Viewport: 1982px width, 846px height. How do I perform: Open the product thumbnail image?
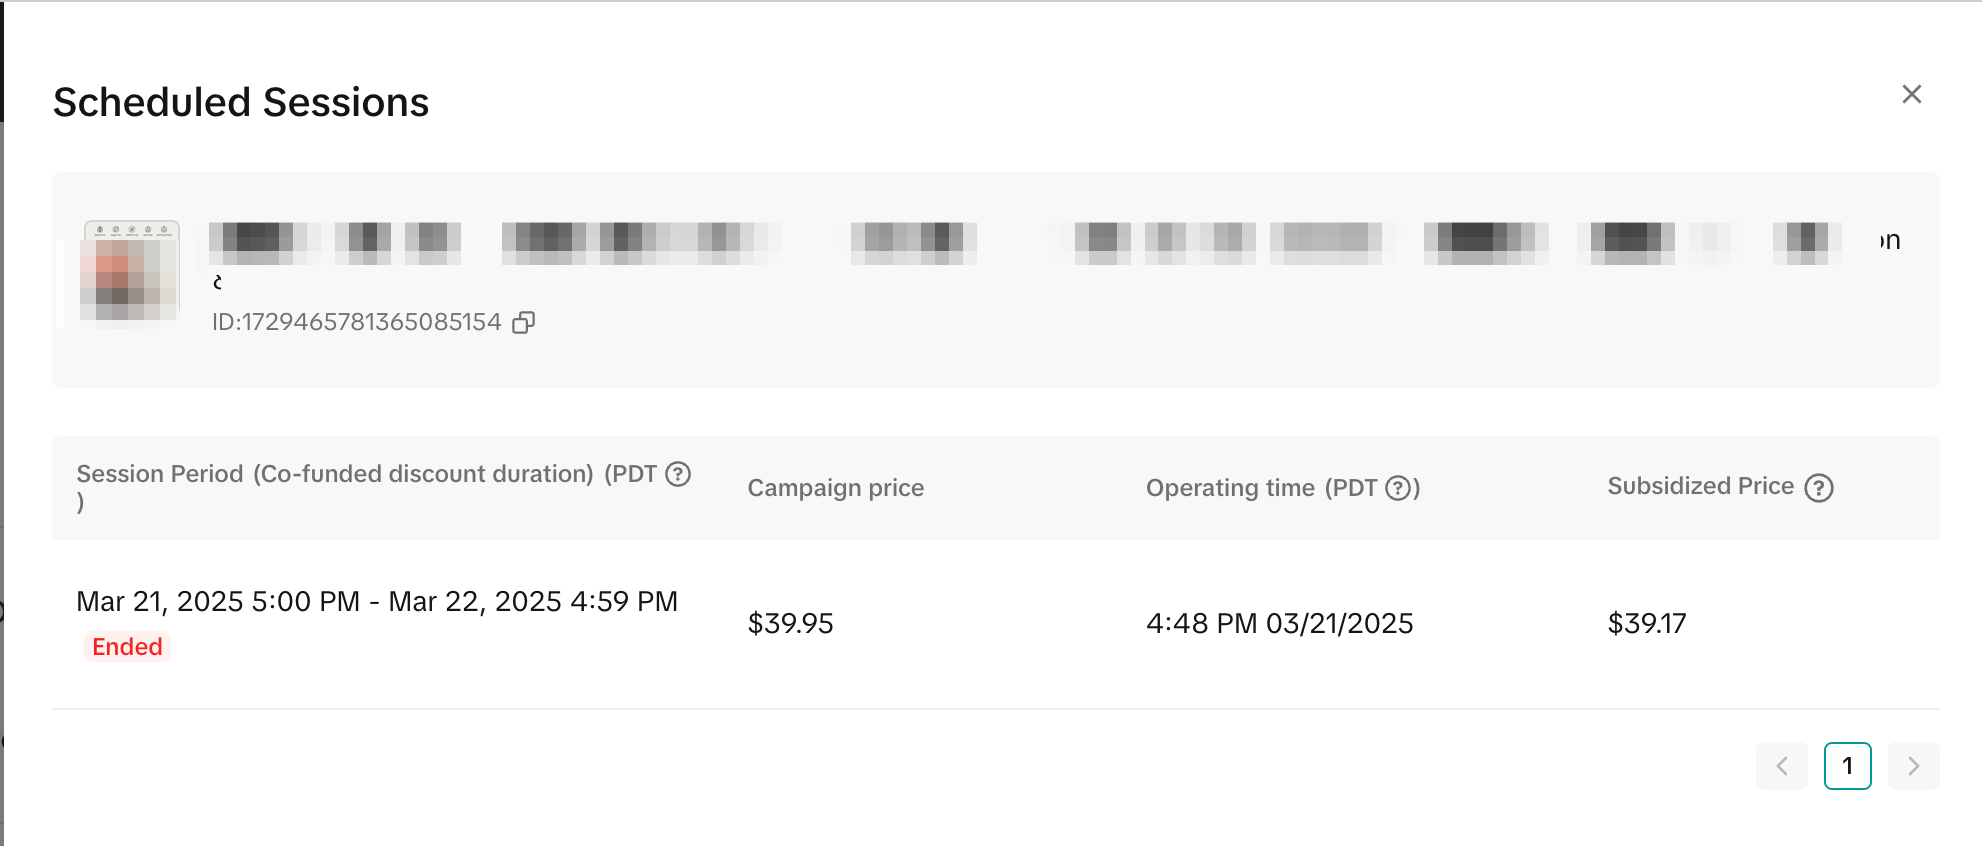(130, 272)
